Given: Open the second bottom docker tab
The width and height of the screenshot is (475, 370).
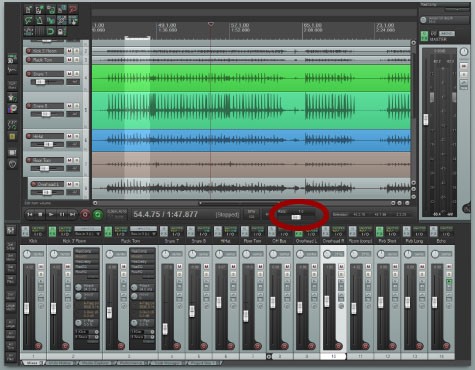Looking at the screenshot, I should tap(60, 363).
